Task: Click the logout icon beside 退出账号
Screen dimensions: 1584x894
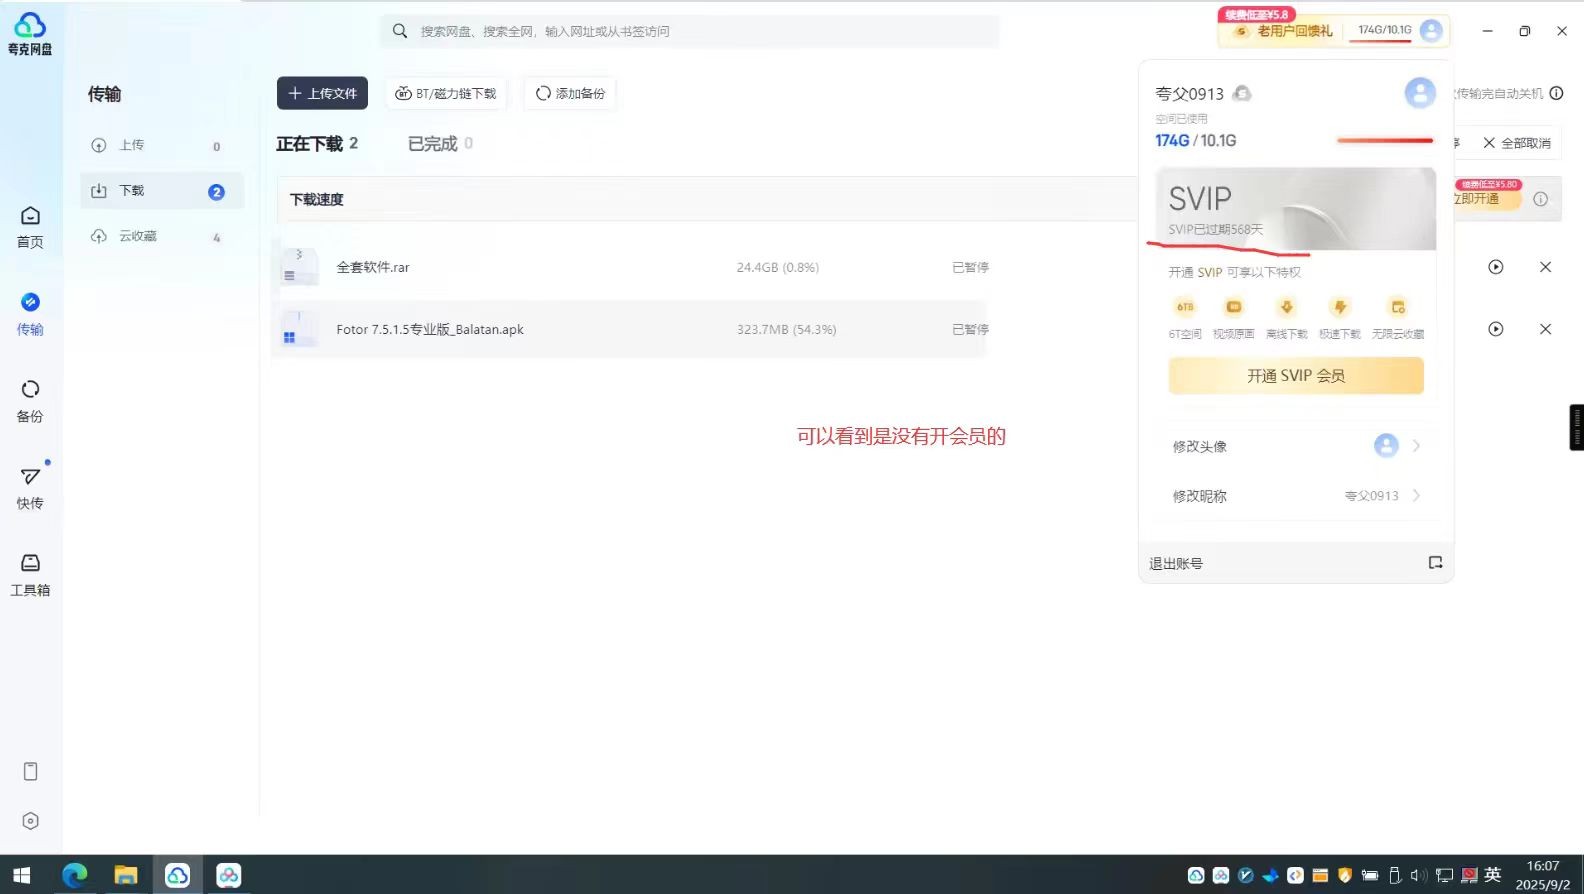Action: [x=1435, y=563]
